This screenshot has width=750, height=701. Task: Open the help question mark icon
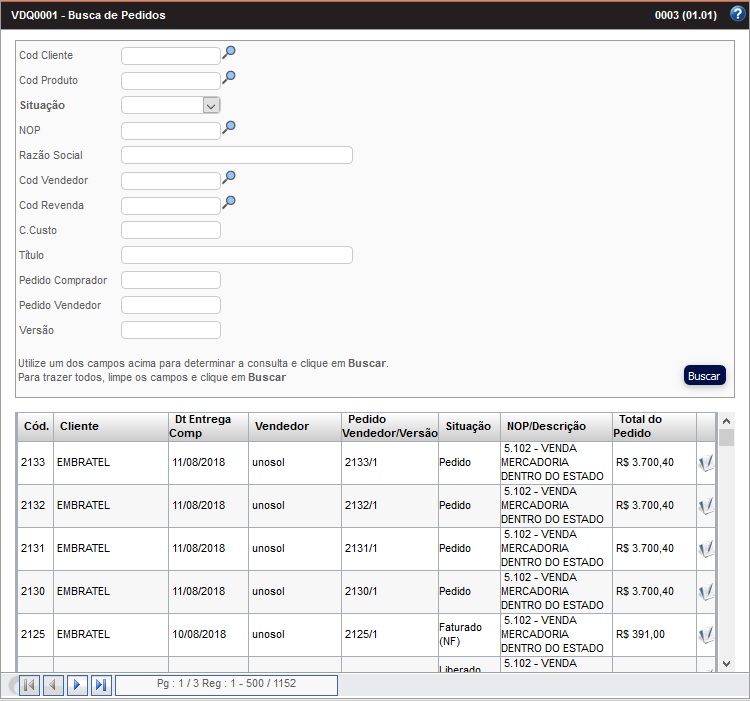(738, 15)
